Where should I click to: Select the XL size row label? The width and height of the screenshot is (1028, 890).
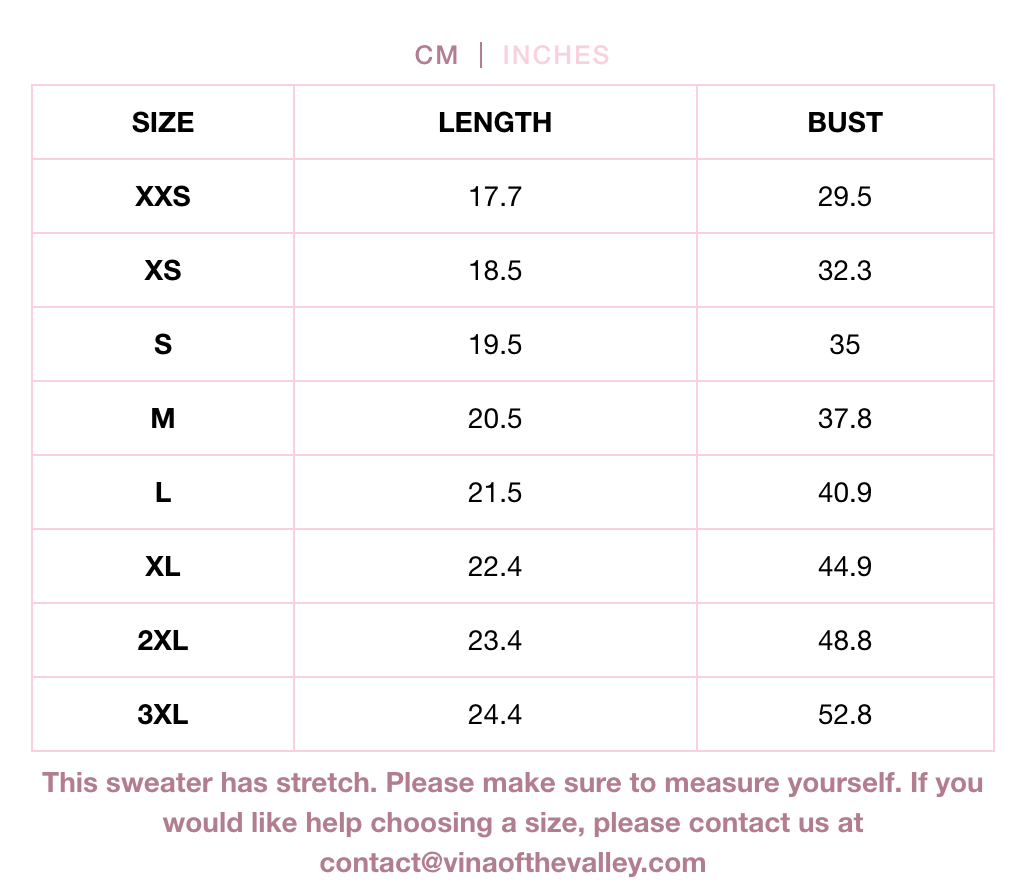click(163, 567)
